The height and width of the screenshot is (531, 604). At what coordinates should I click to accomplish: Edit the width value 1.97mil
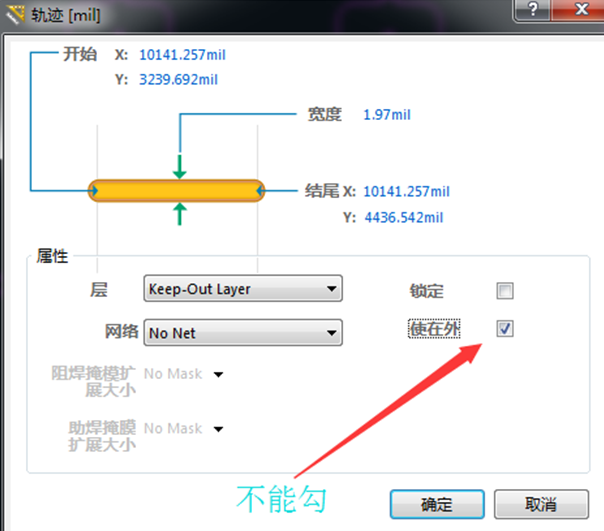pos(387,115)
